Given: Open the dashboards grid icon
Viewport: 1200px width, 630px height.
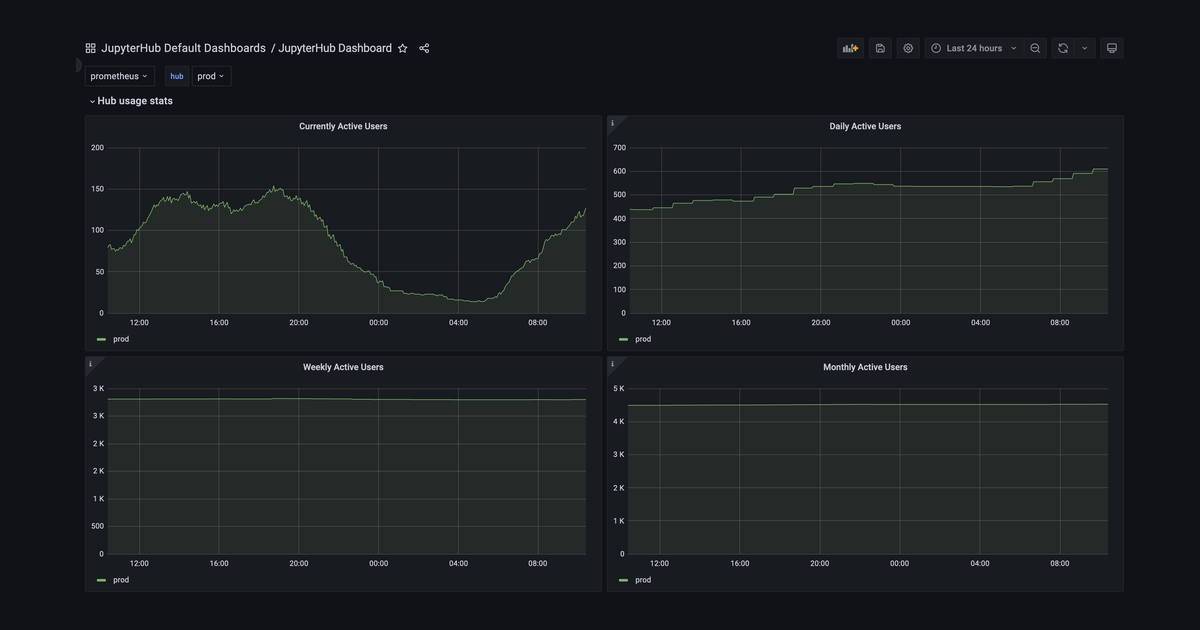Looking at the screenshot, I should (90, 48).
